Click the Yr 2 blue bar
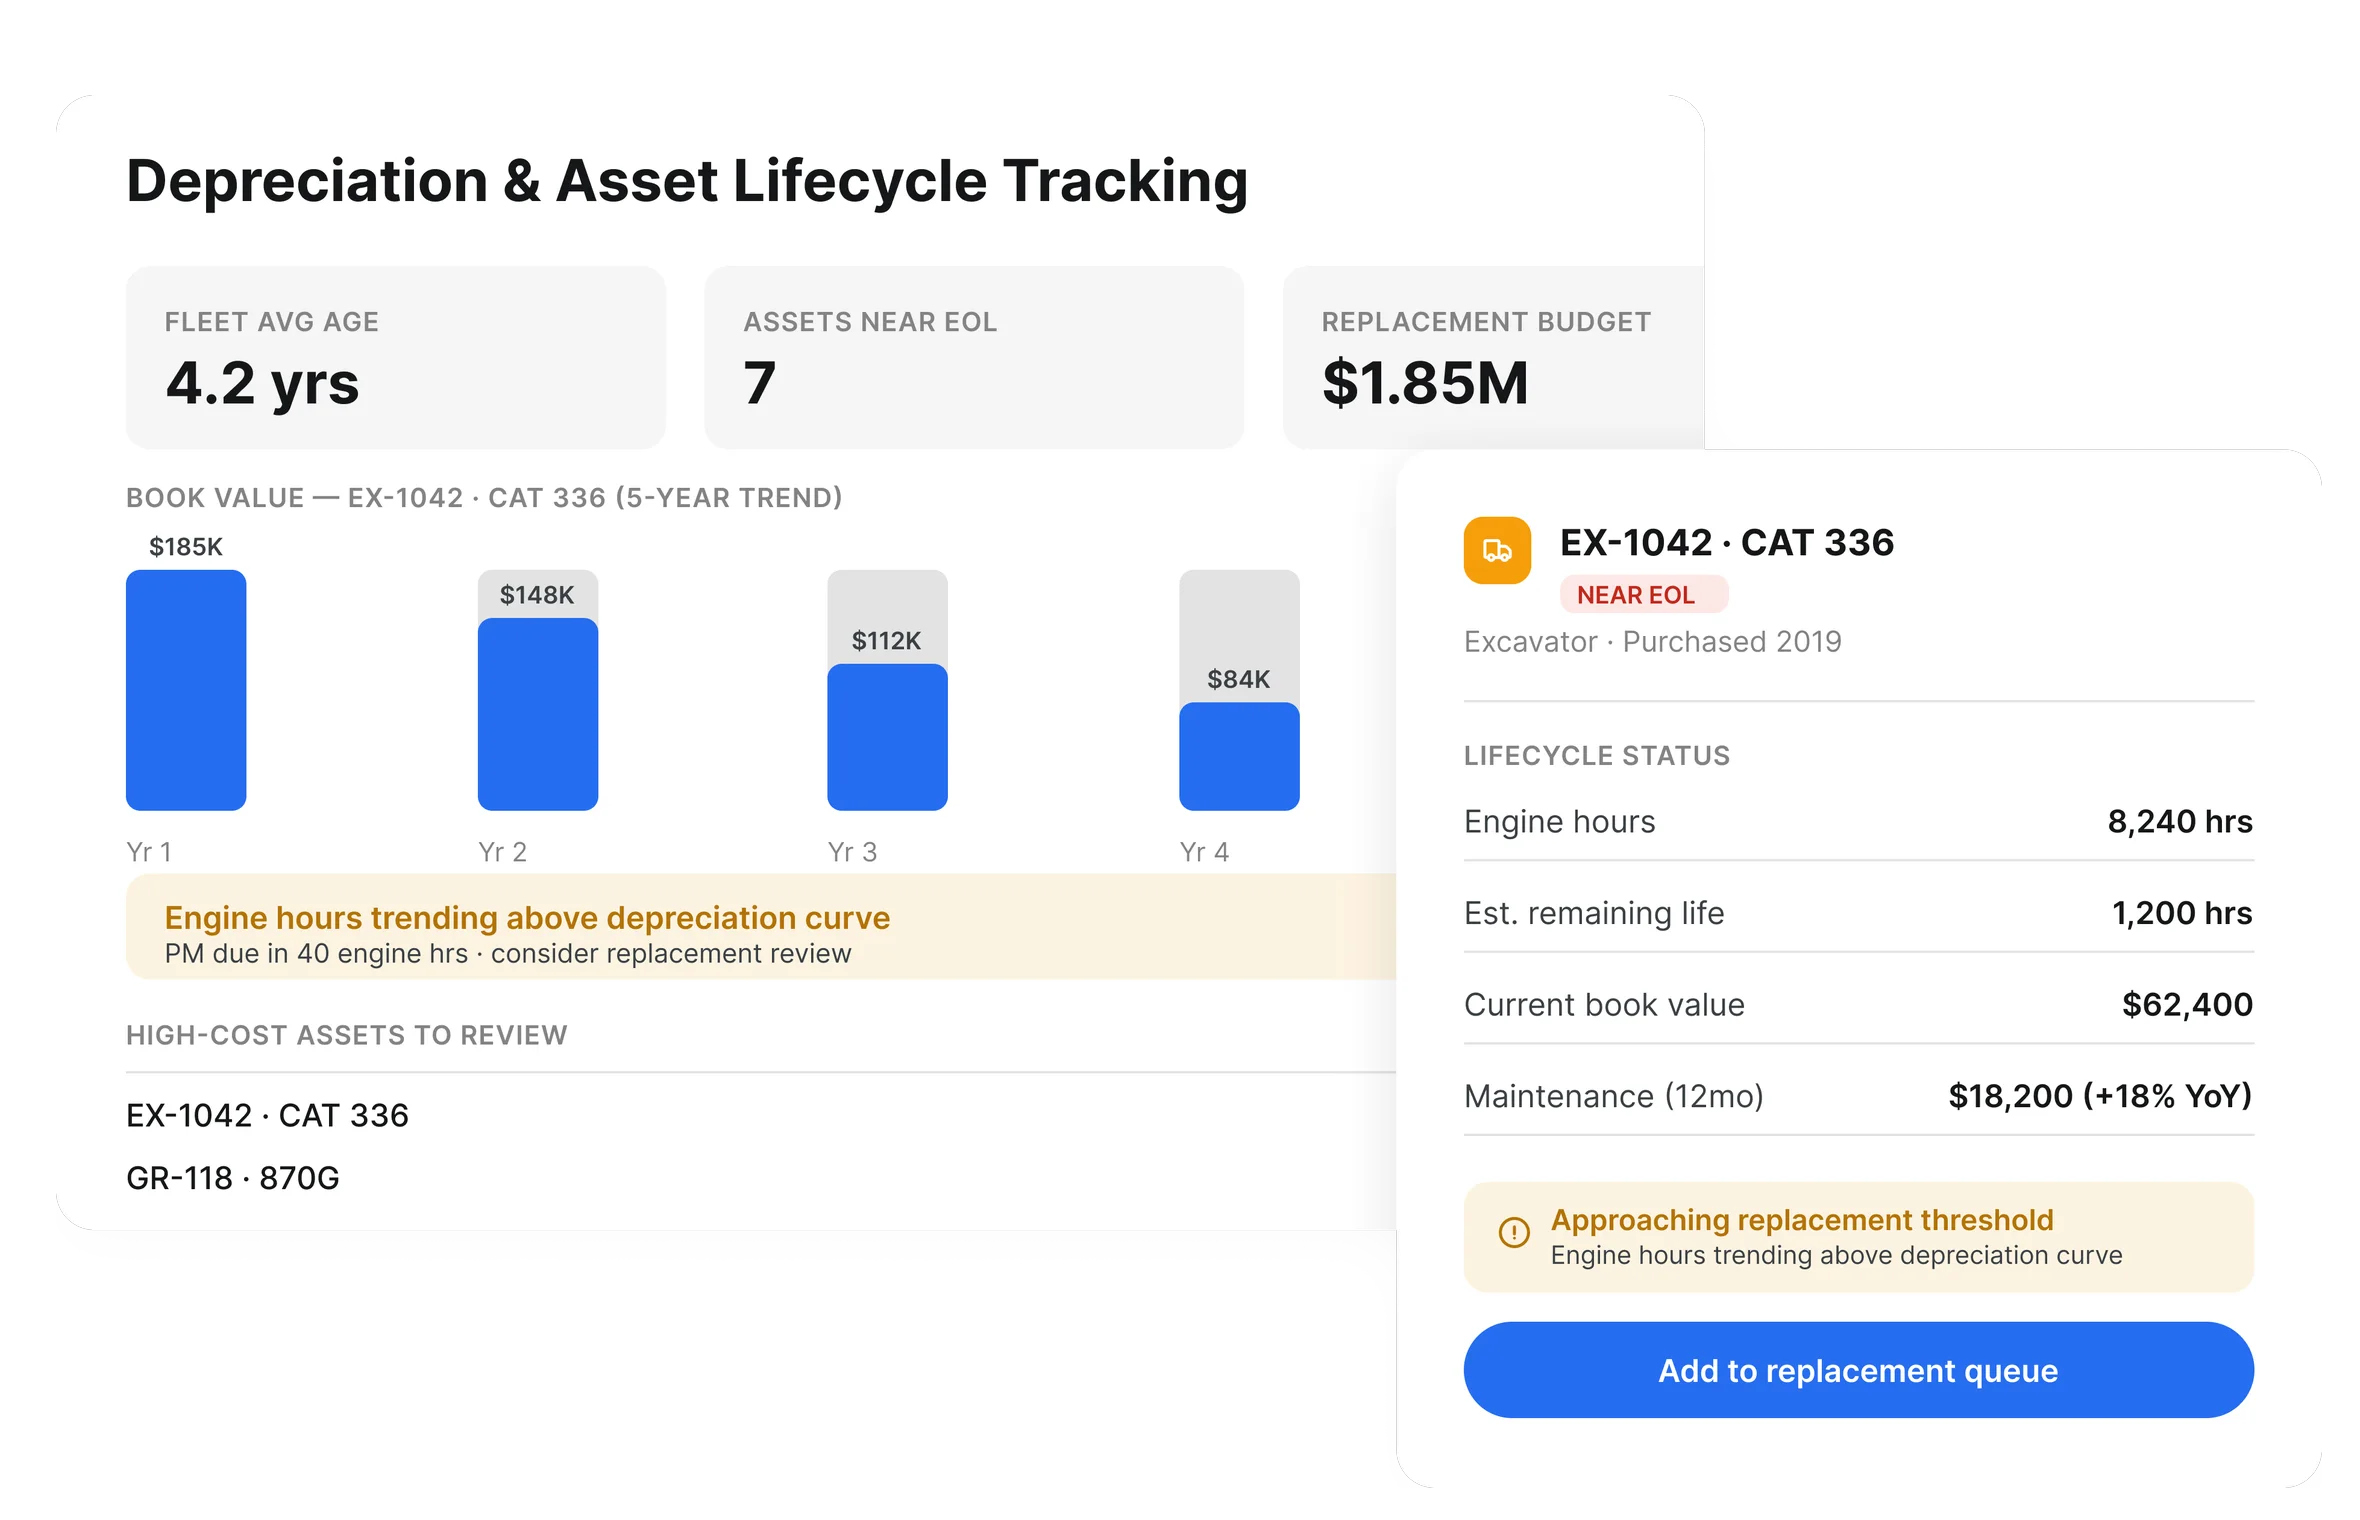 538,714
